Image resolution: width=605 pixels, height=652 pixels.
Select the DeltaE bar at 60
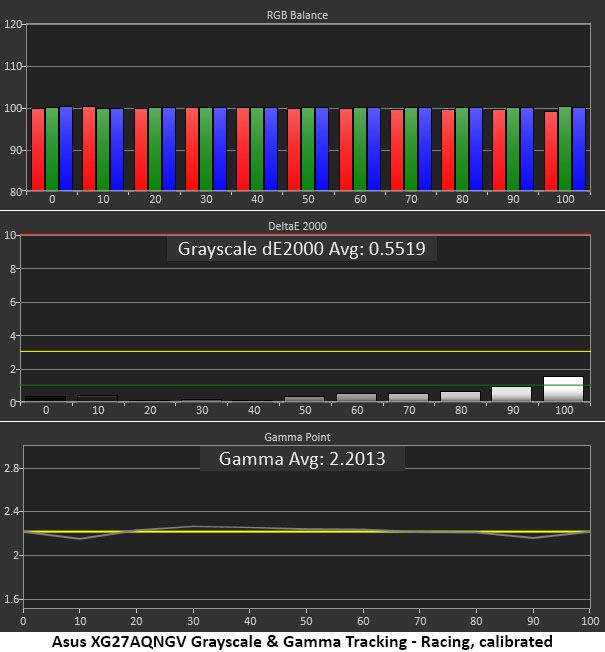356,398
